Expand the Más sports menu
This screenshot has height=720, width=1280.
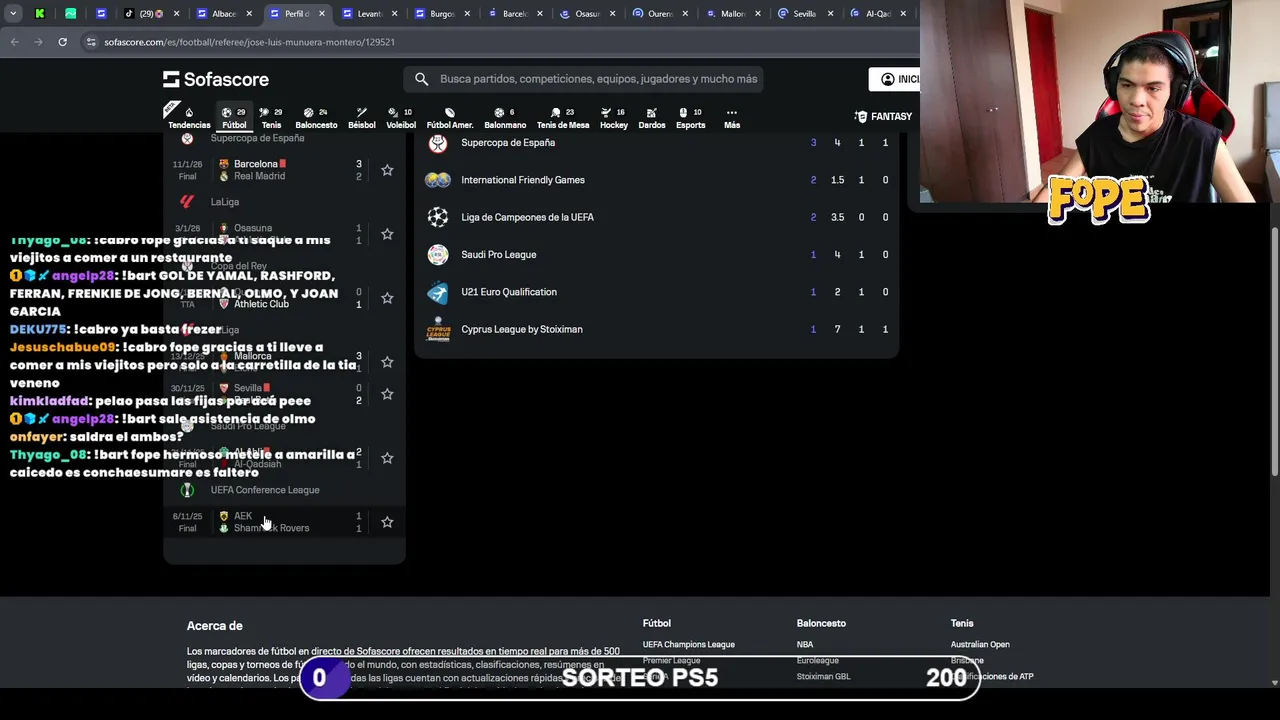732,118
